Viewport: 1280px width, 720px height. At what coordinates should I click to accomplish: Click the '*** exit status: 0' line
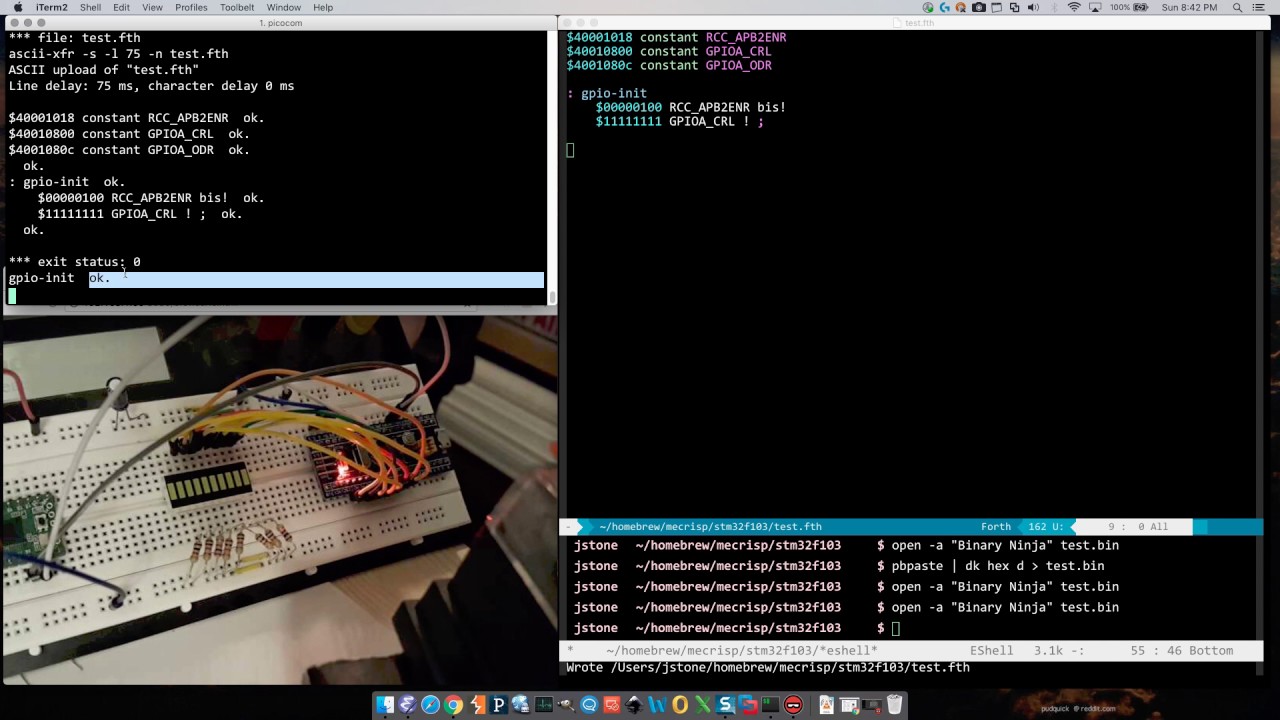[75, 262]
